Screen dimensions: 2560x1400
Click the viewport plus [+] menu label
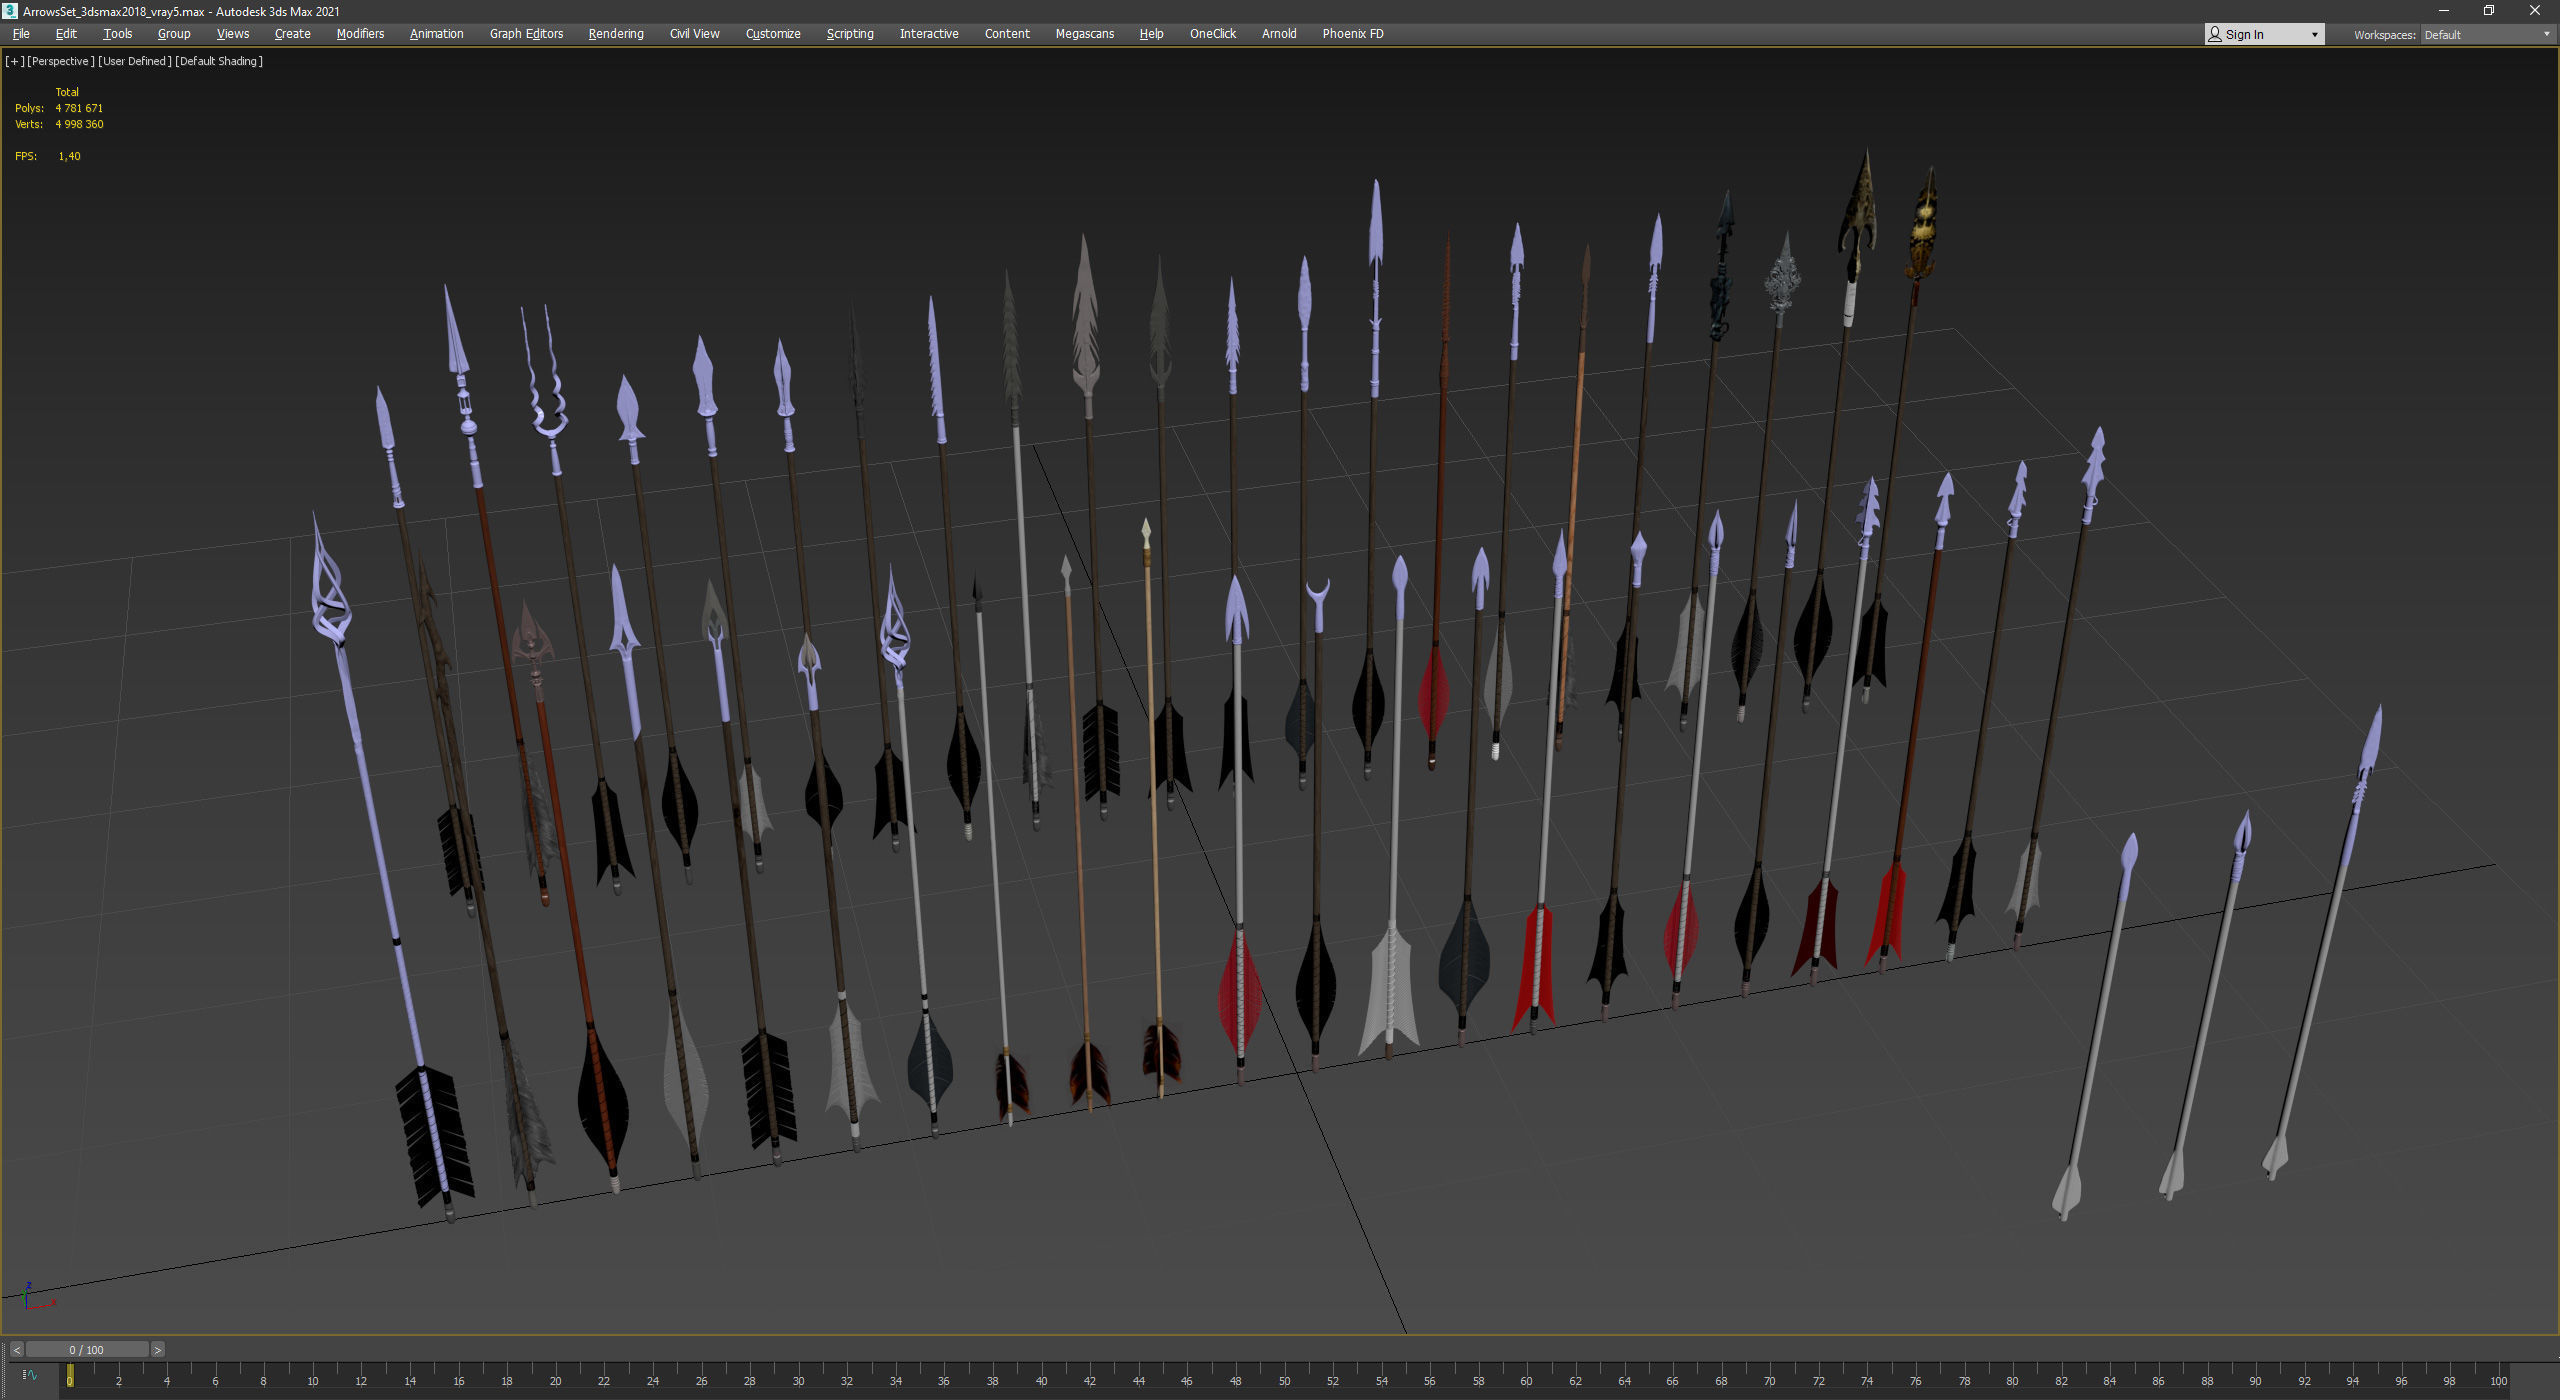click(14, 61)
